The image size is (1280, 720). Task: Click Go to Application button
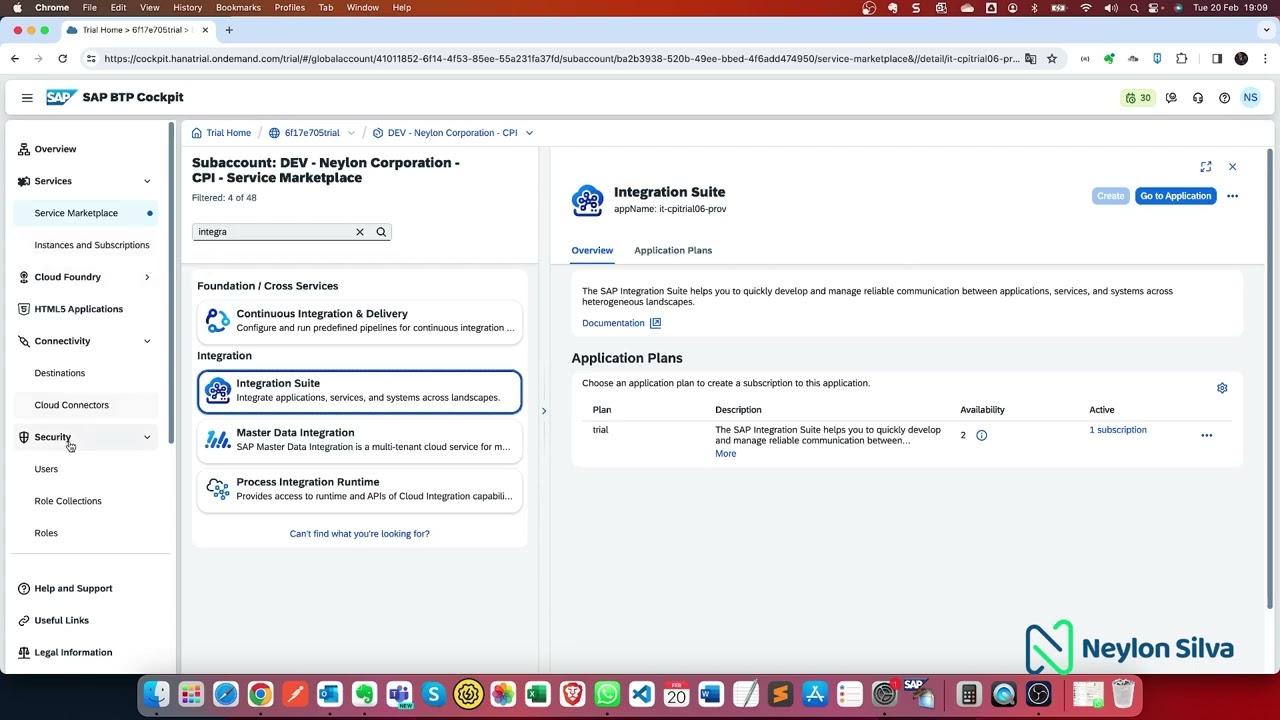(x=1176, y=196)
